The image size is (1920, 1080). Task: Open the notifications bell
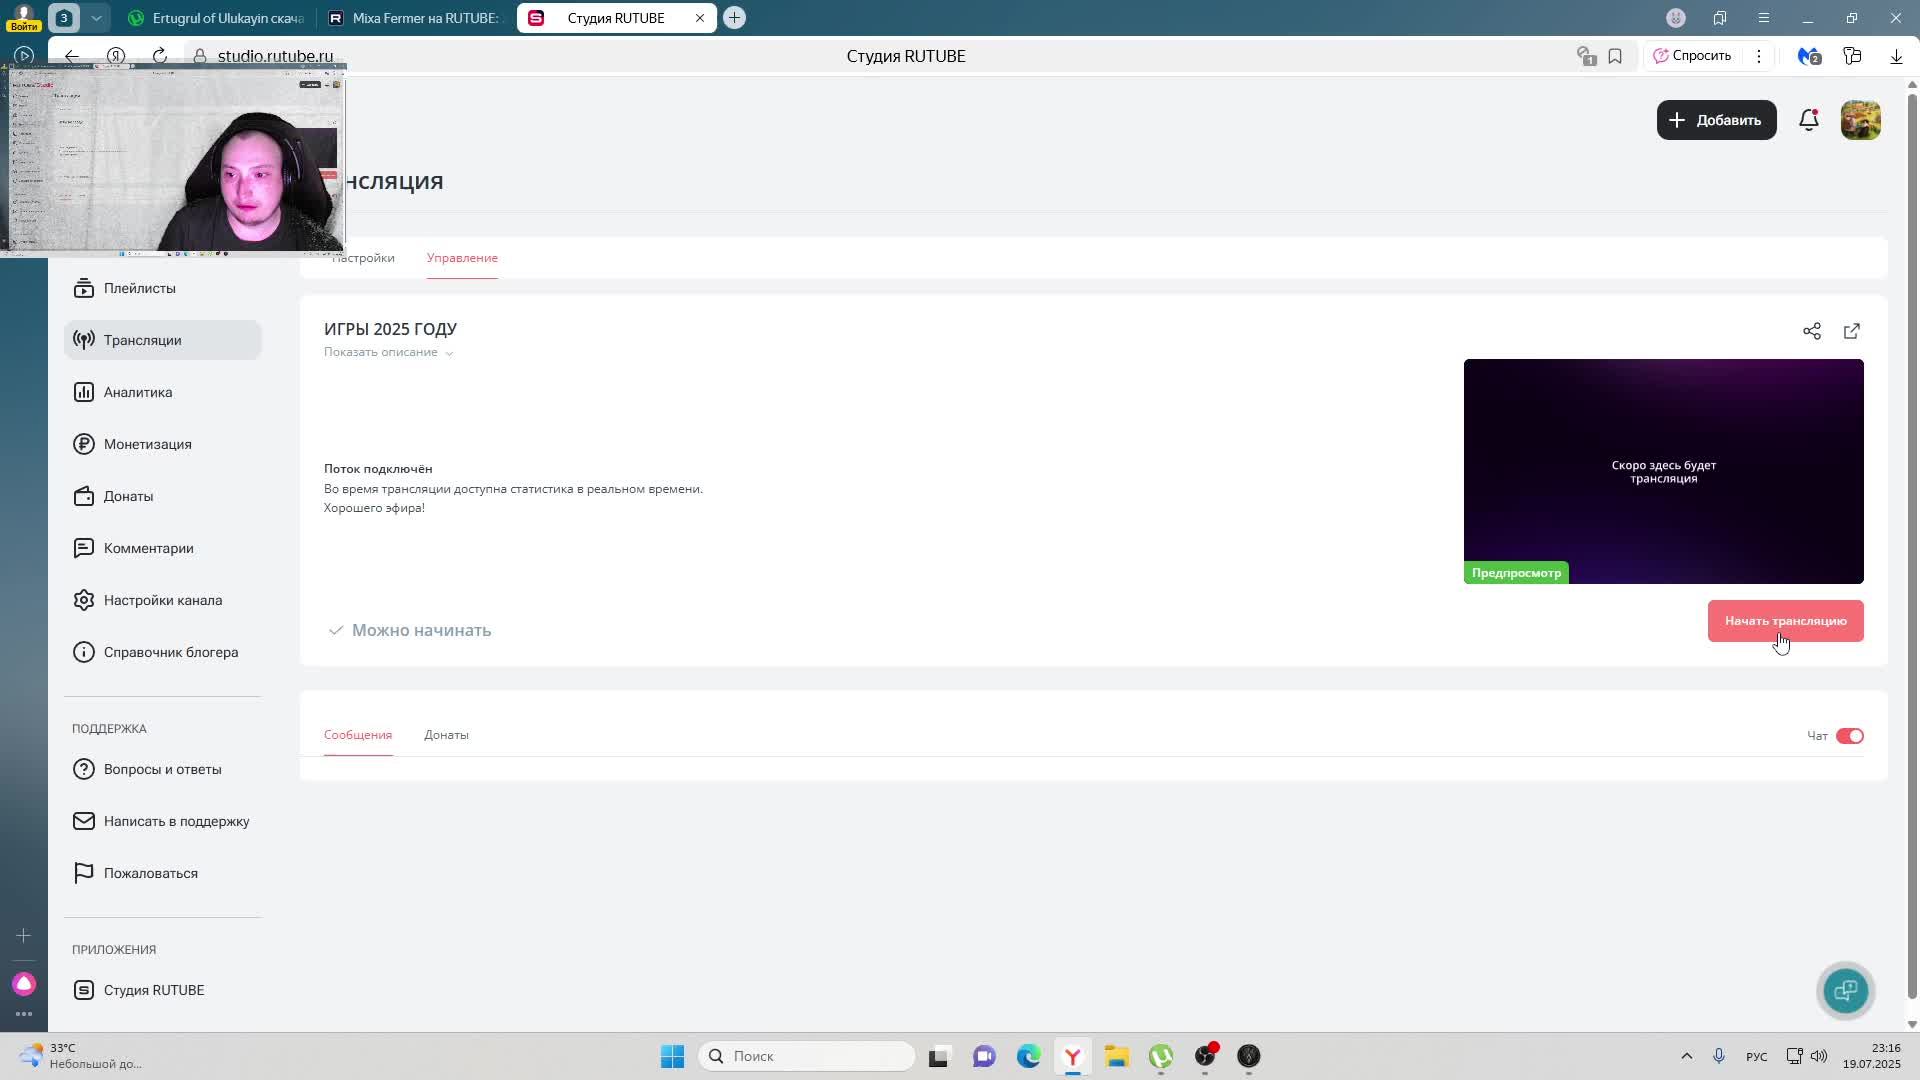[x=1808, y=120]
